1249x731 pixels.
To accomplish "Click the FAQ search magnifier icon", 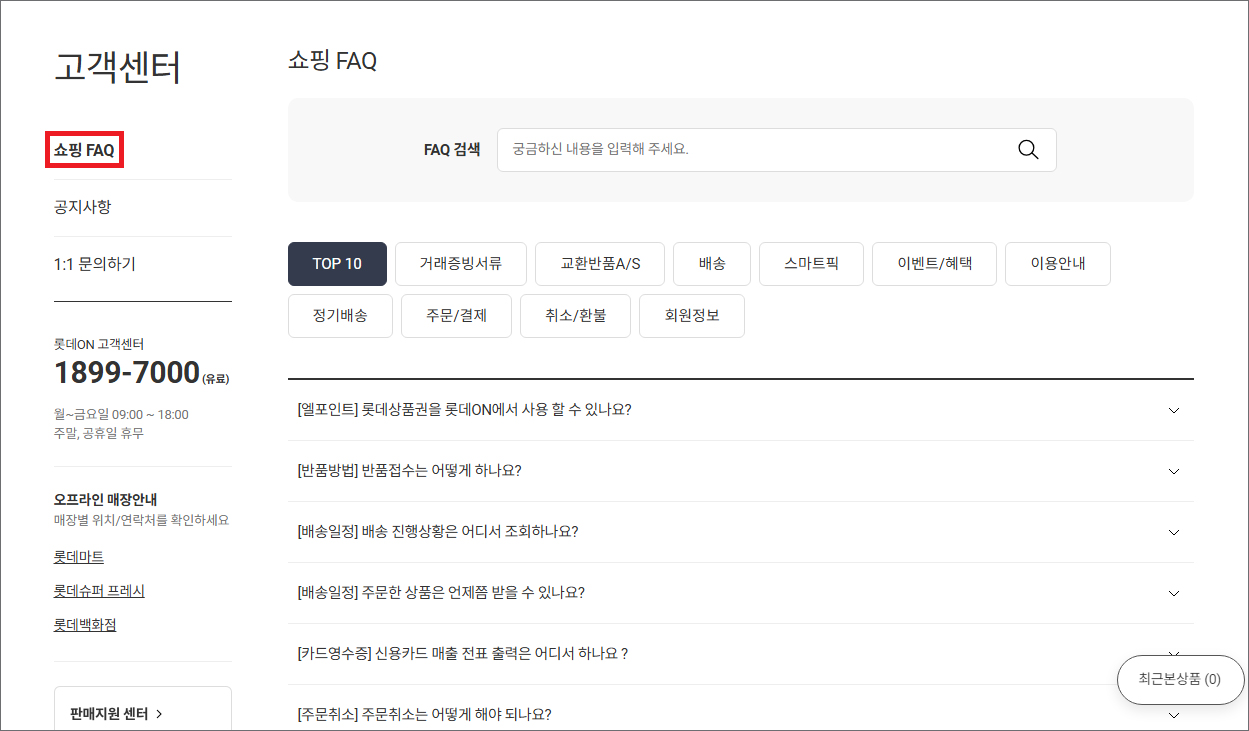I will click(1028, 150).
